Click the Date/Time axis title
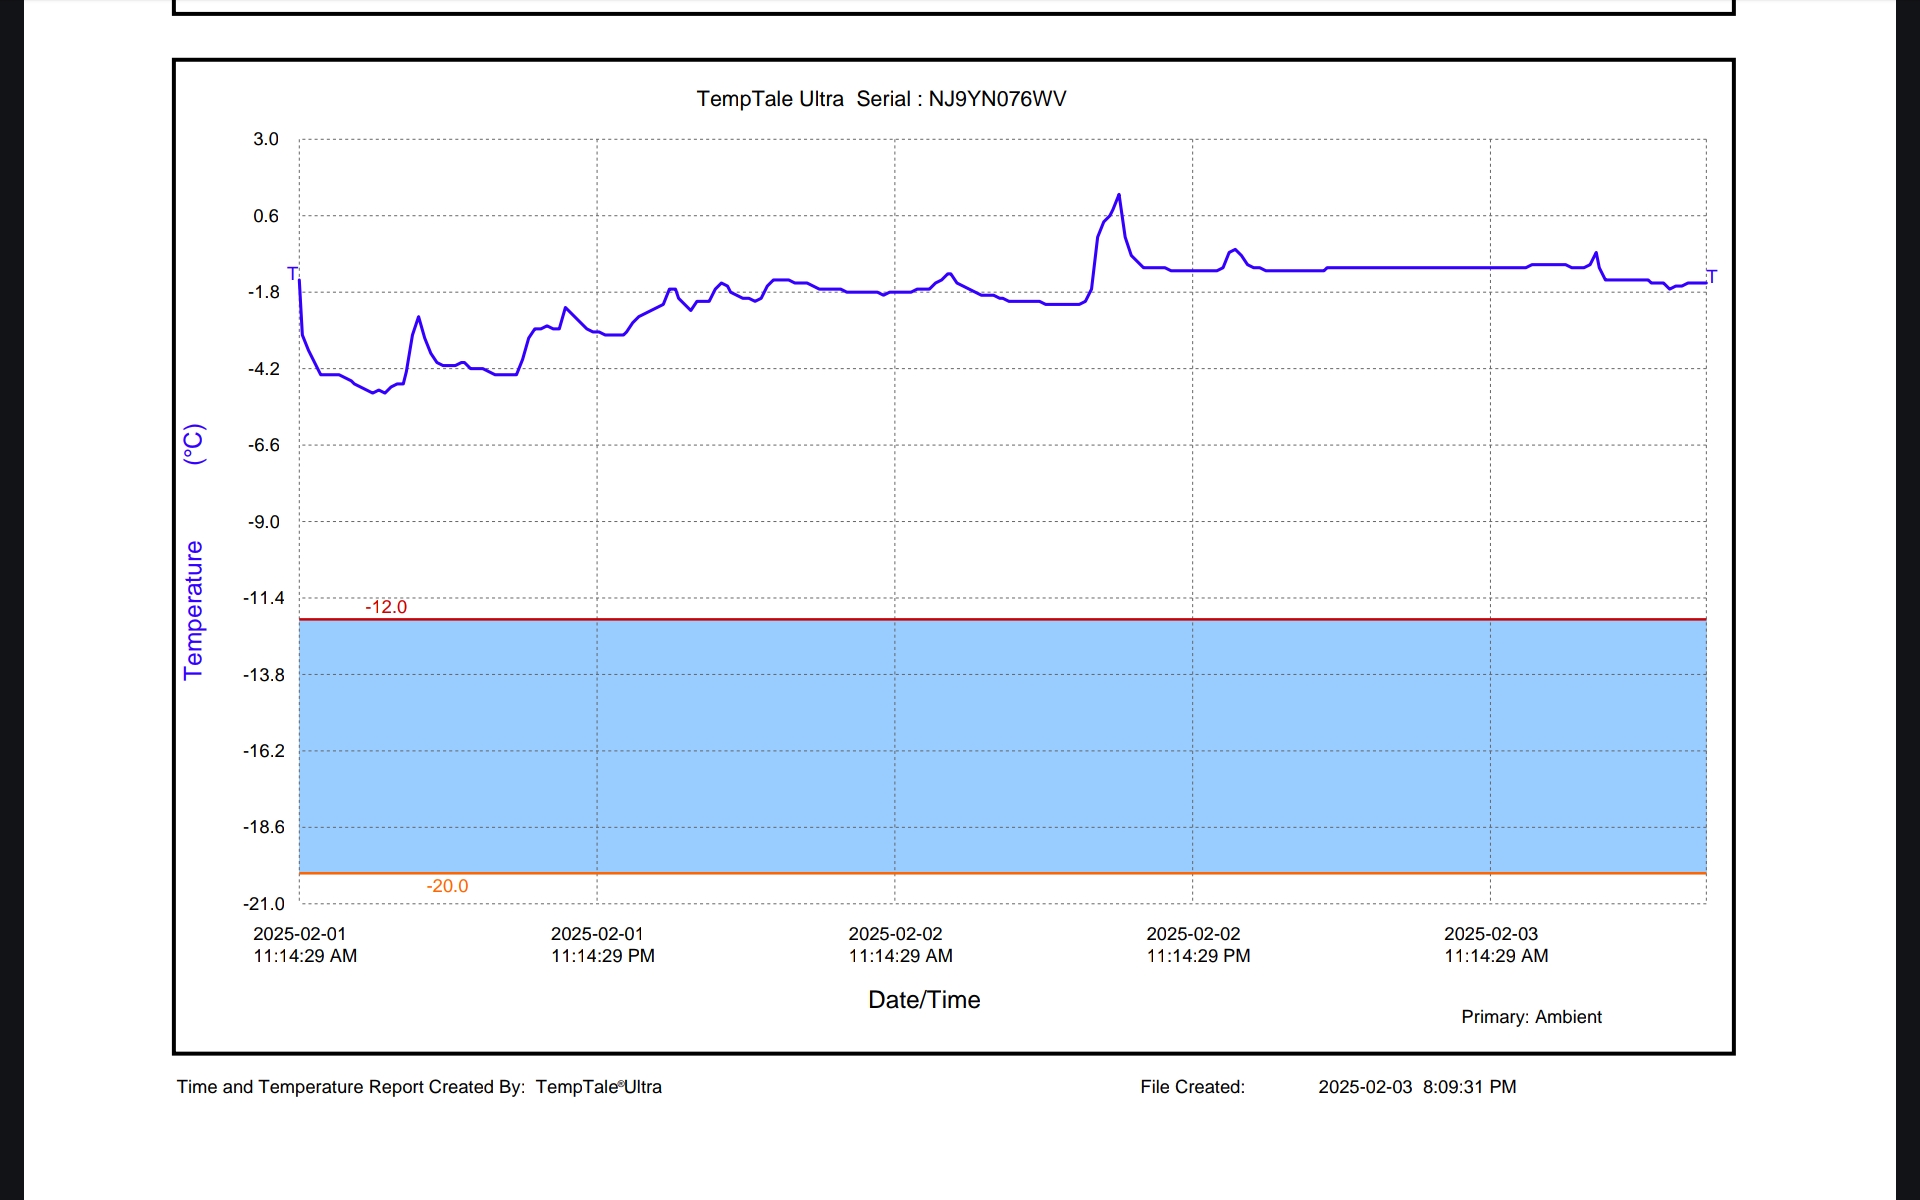The image size is (1920, 1200). point(924,1000)
